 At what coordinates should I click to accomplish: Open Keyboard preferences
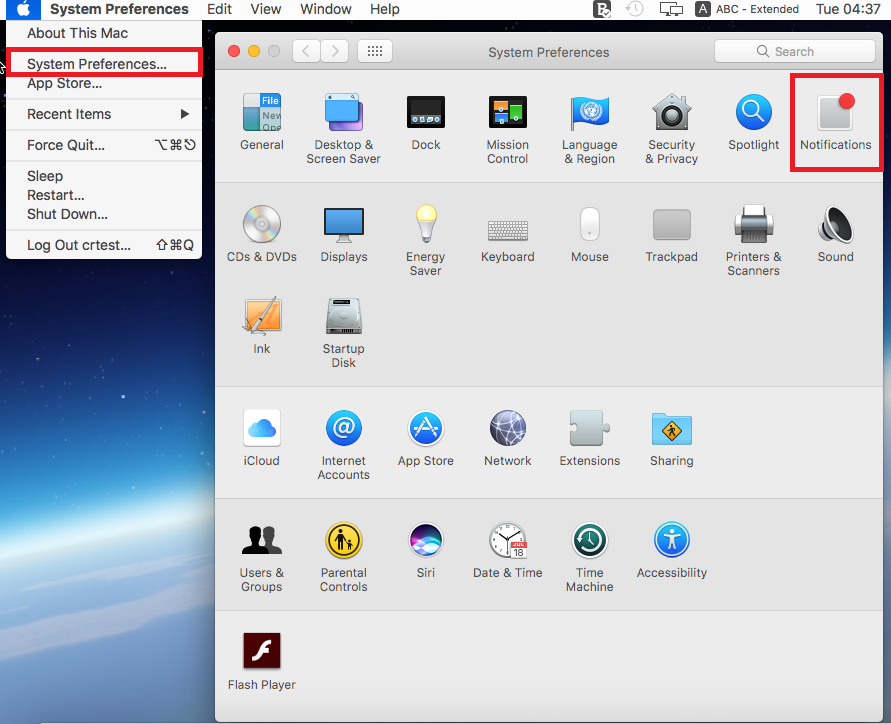[x=507, y=241]
